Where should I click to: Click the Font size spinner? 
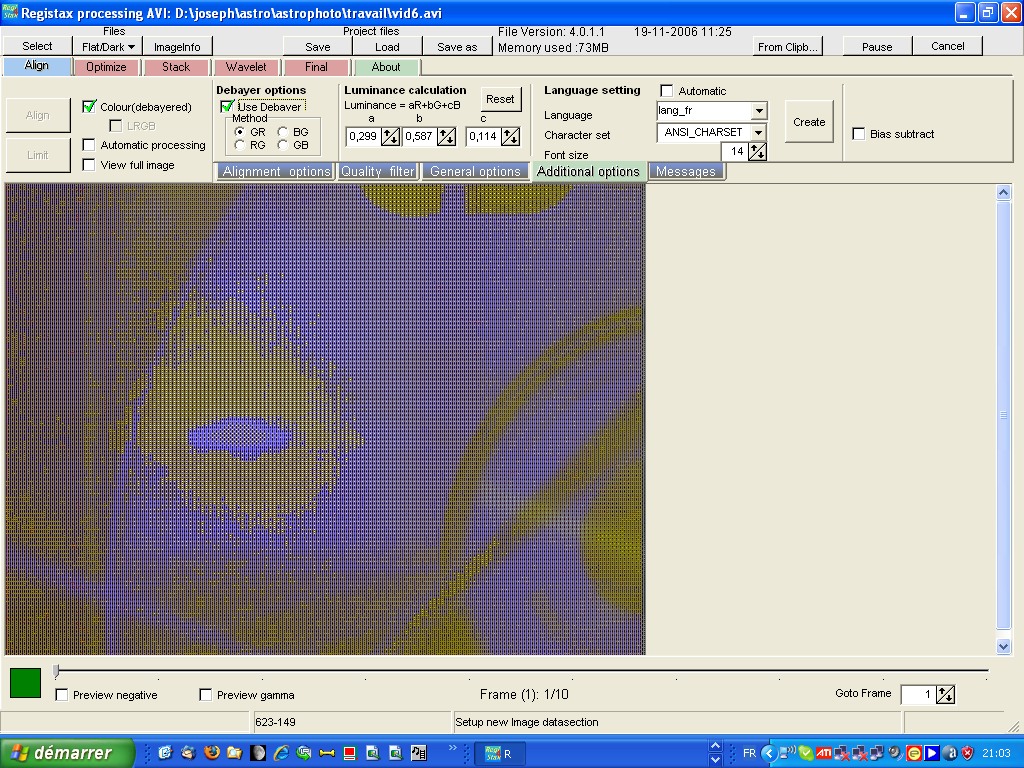pyautogui.click(x=758, y=152)
